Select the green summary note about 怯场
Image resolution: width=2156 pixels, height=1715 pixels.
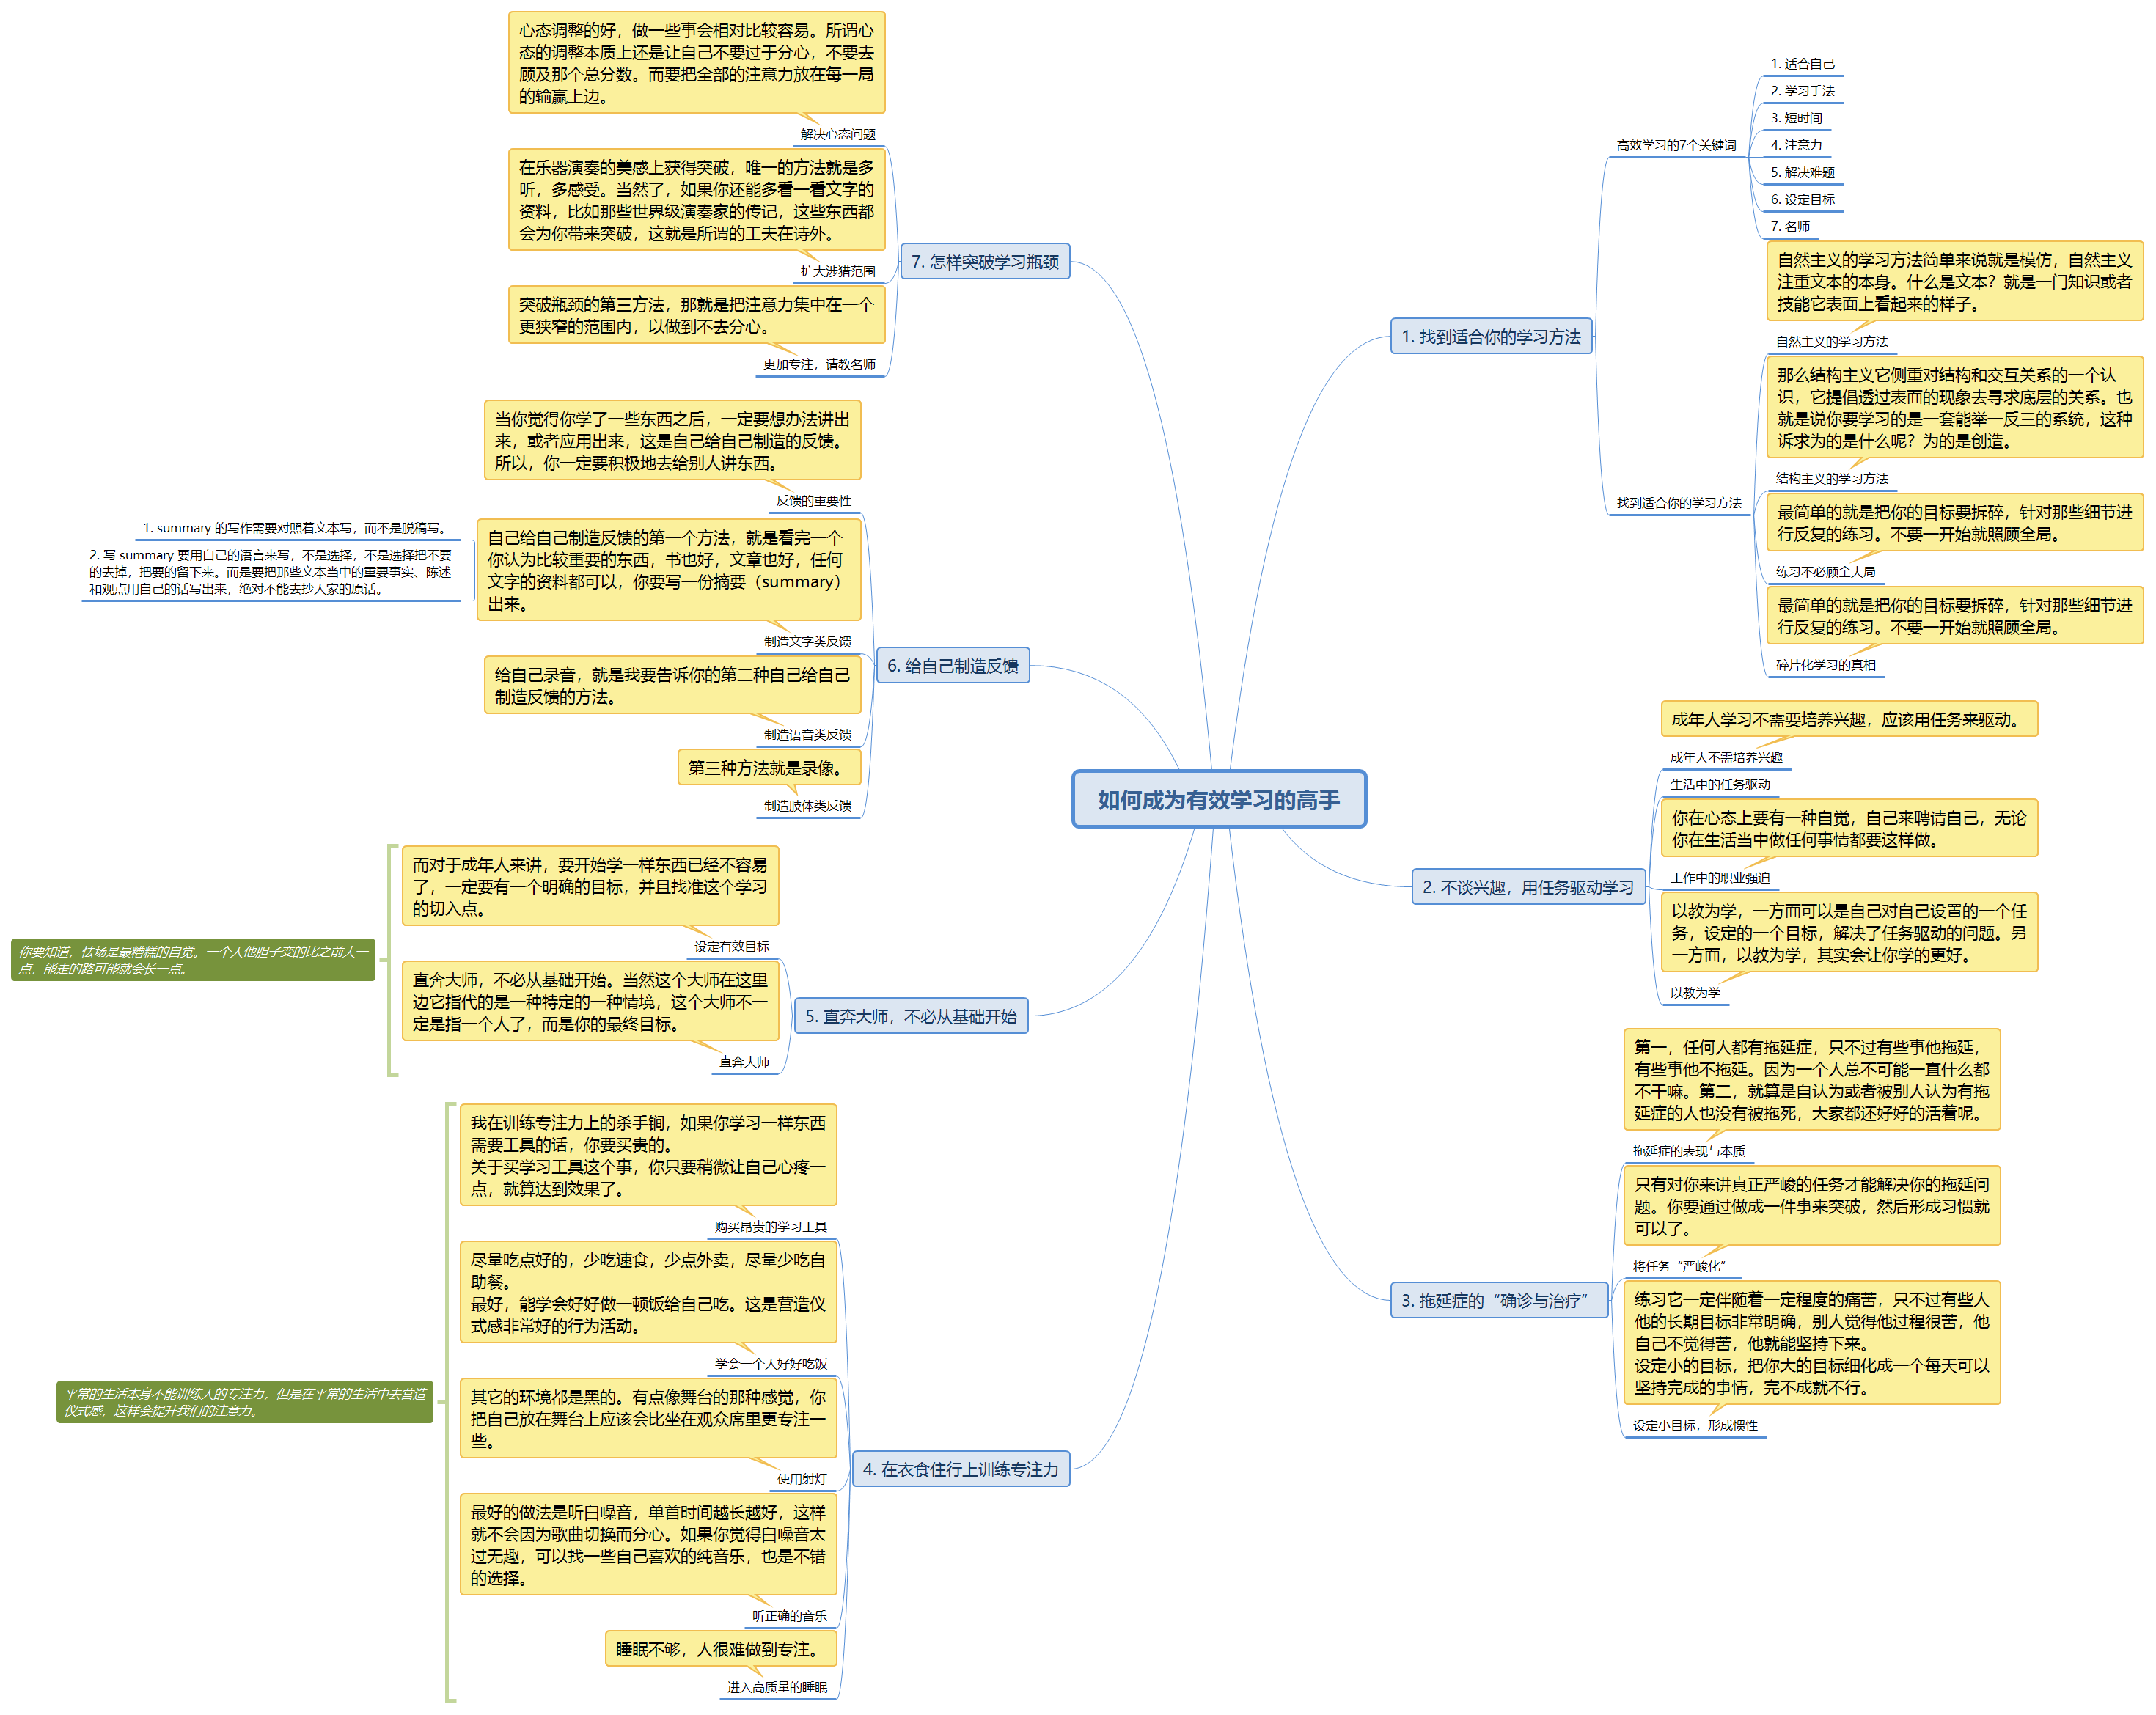pos(193,960)
